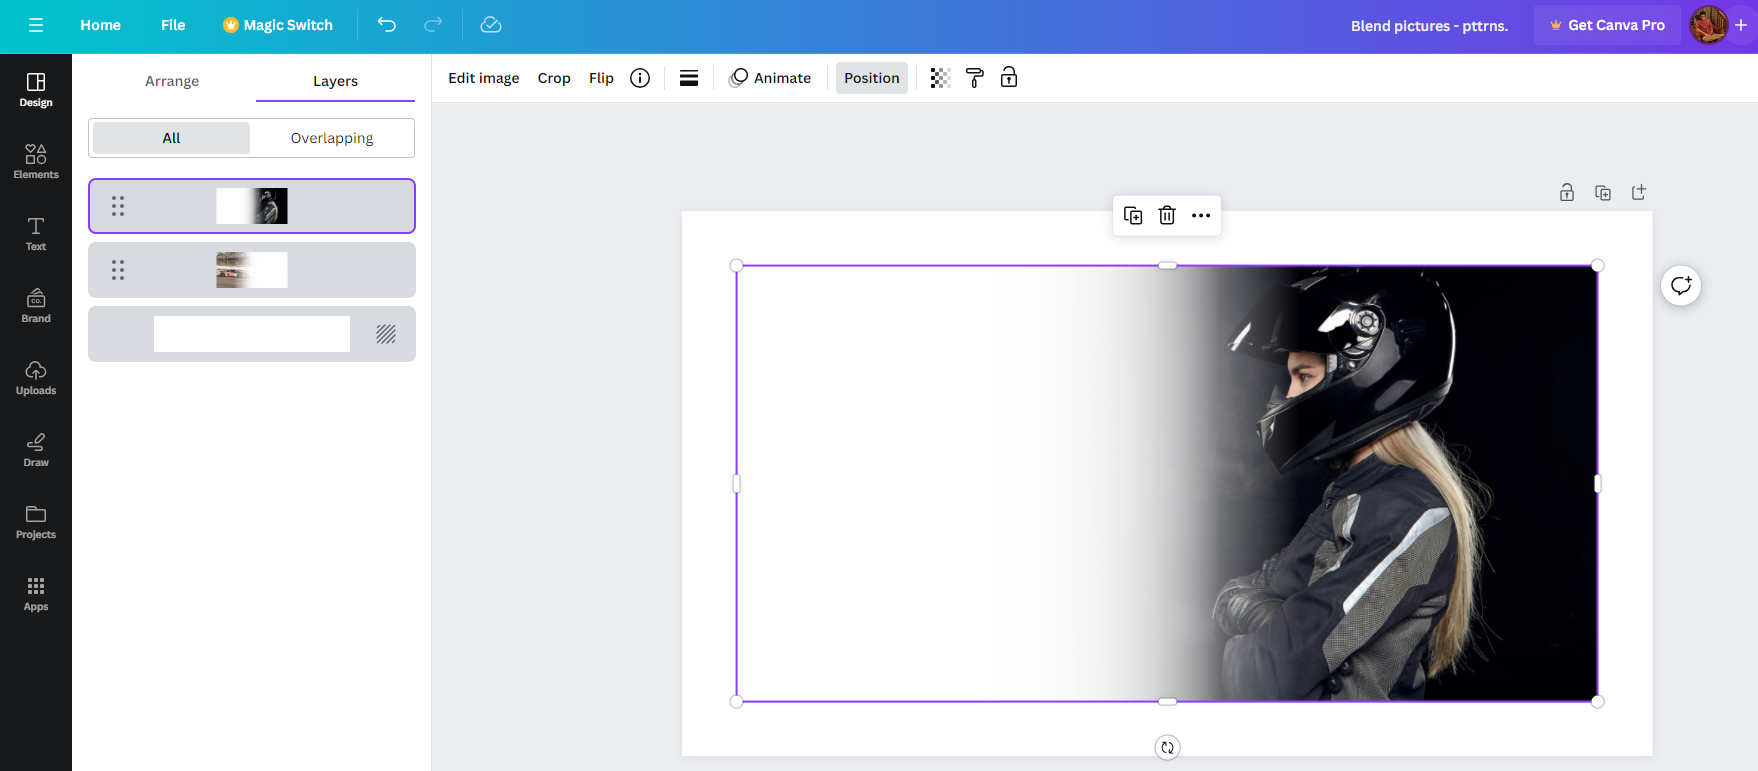
Task: Switch to the Layers tab
Action: pos(335,81)
